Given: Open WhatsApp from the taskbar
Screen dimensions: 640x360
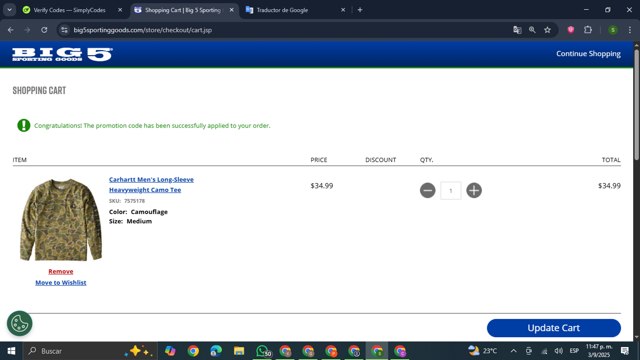Looking at the screenshot, I should click(262, 351).
